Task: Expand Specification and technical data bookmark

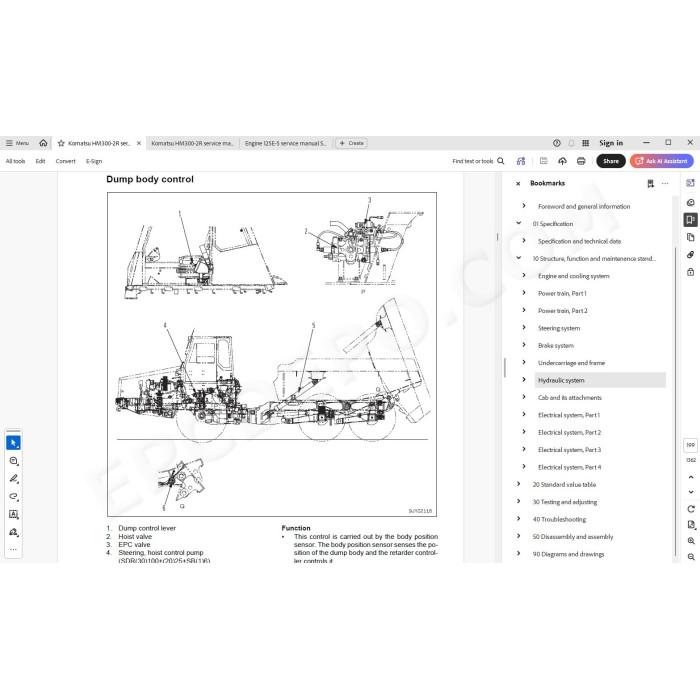Action: click(524, 241)
